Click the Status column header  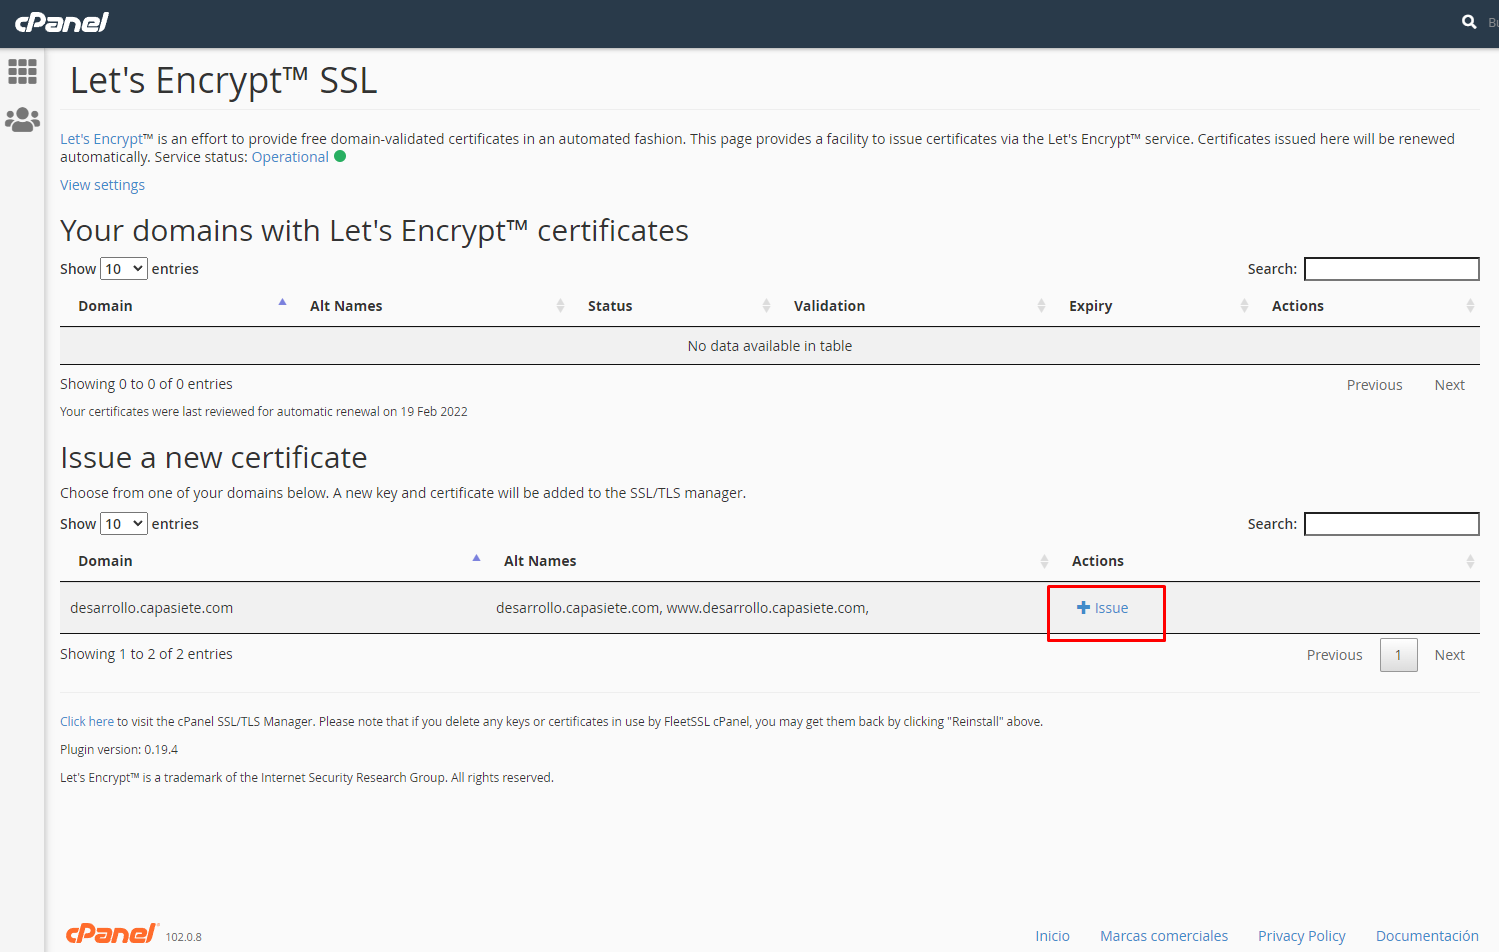click(x=610, y=306)
